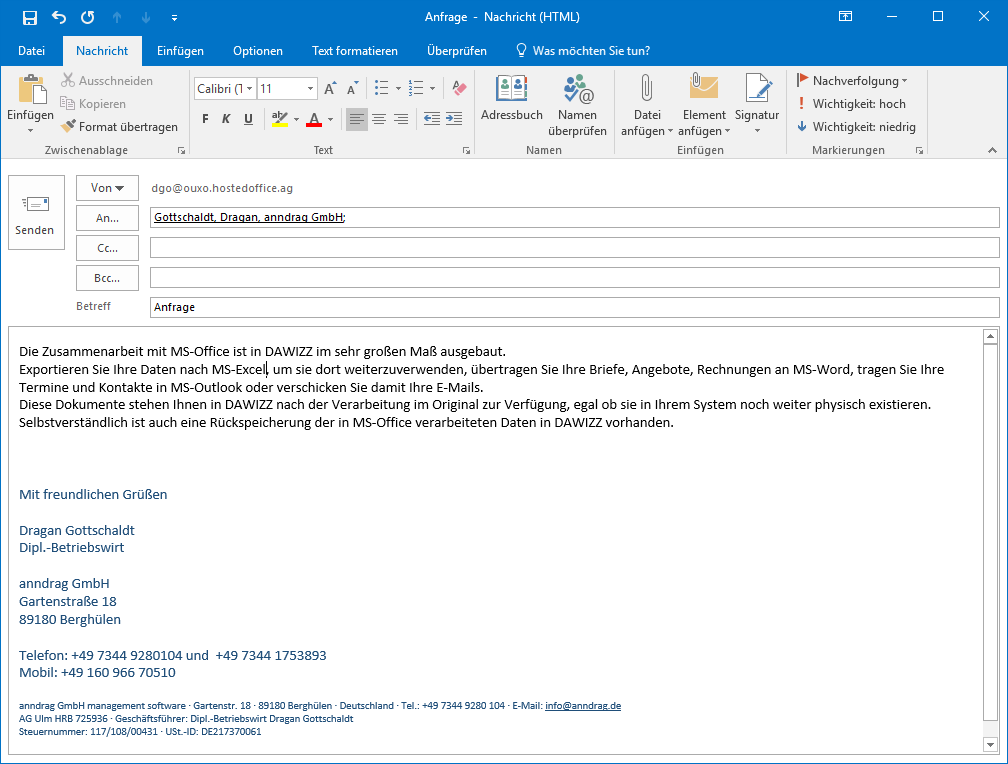The height and width of the screenshot is (764, 1008).
Task: Click the Einfügen paste clipboard icon
Action: pyautogui.click(x=30, y=90)
